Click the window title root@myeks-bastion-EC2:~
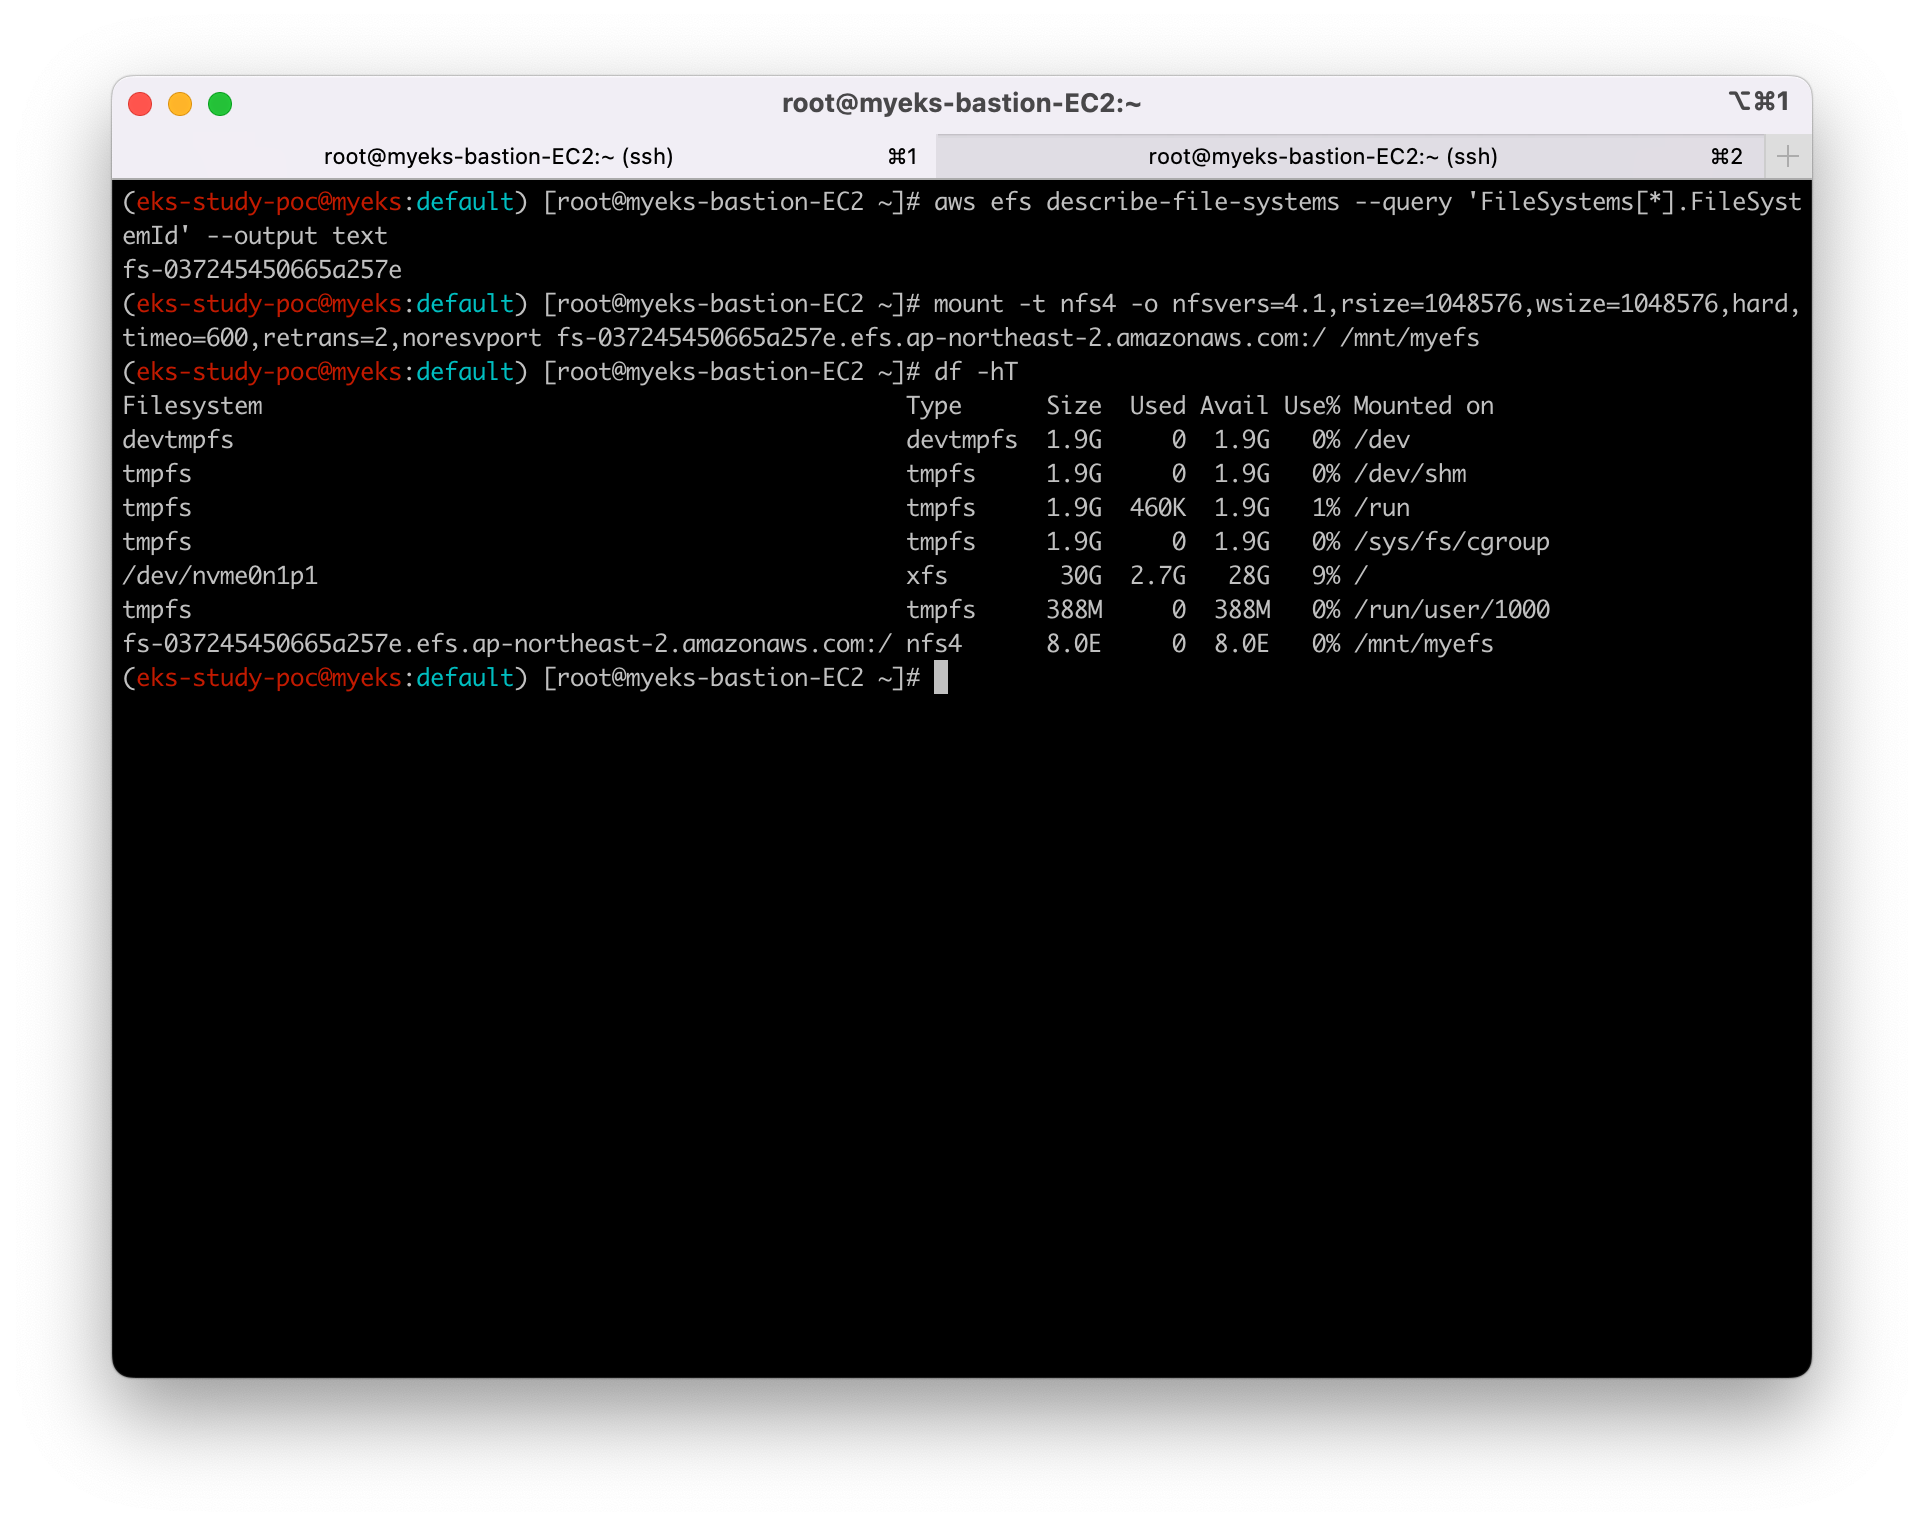 point(961,103)
